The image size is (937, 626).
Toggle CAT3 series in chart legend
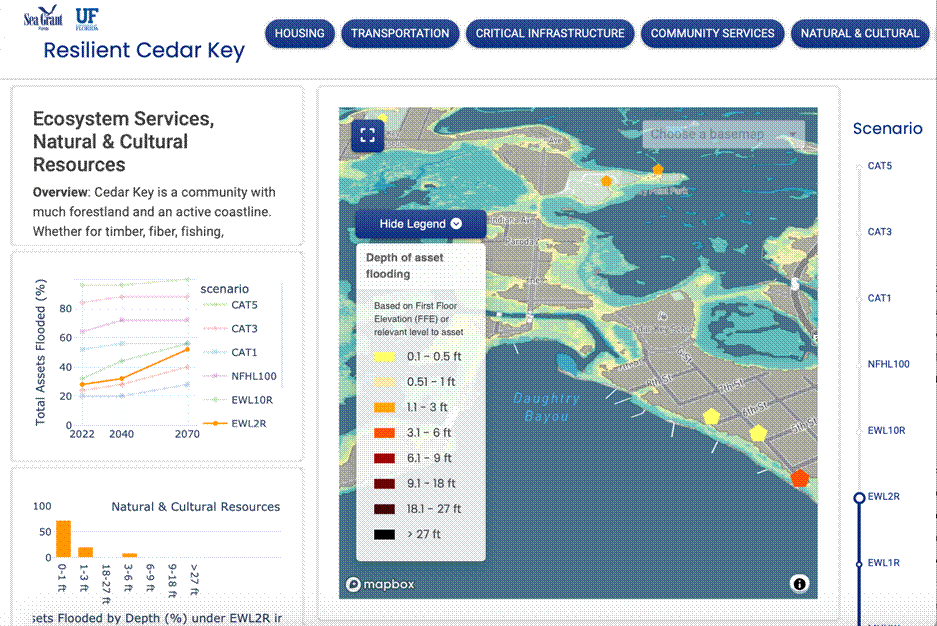pyautogui.click(x=231, y=329)
